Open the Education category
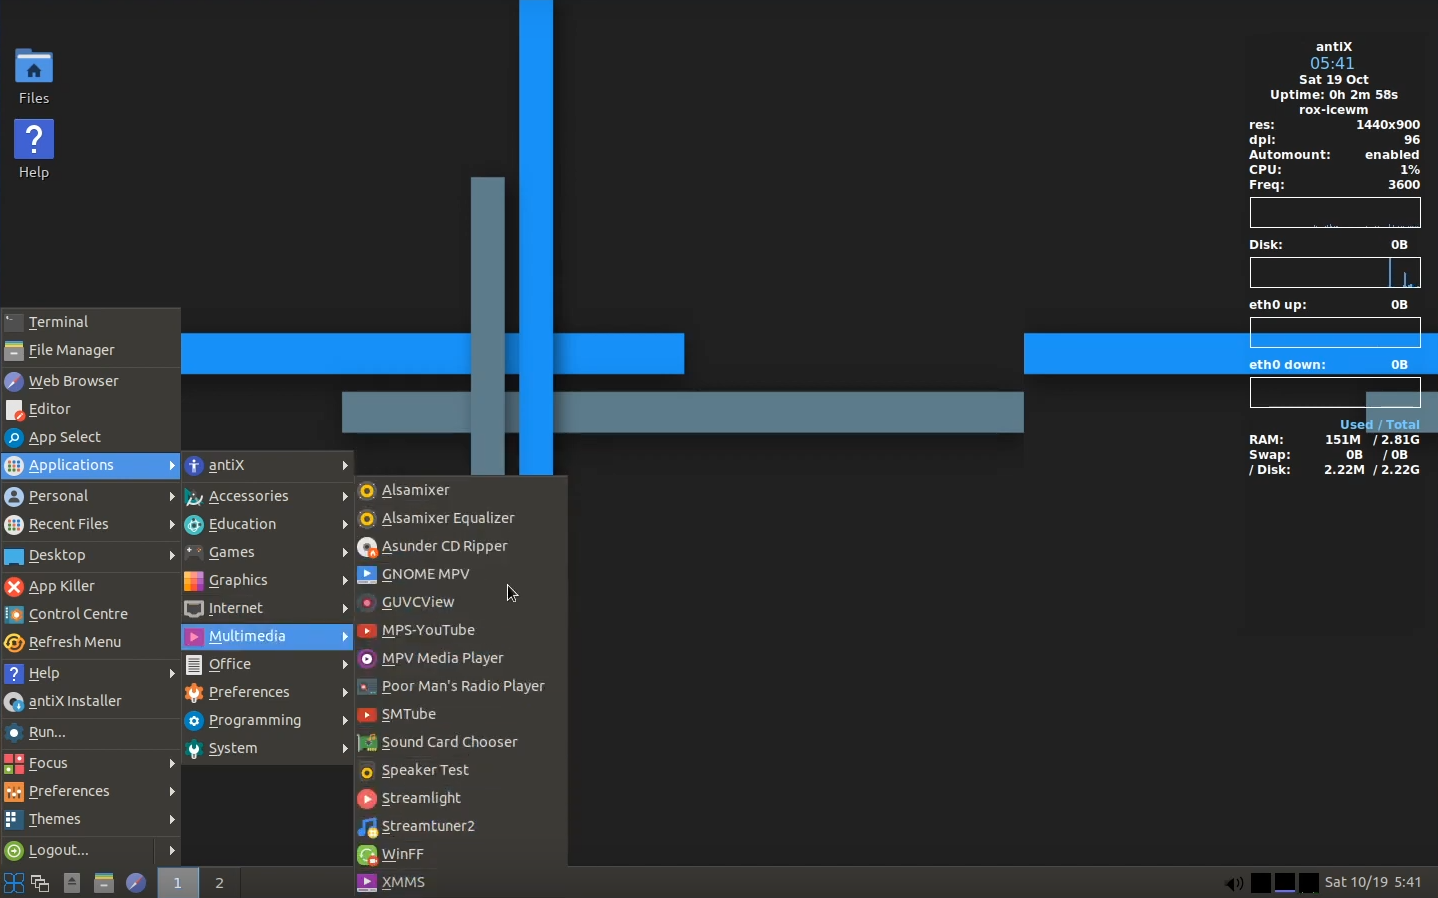 point(268,524)
